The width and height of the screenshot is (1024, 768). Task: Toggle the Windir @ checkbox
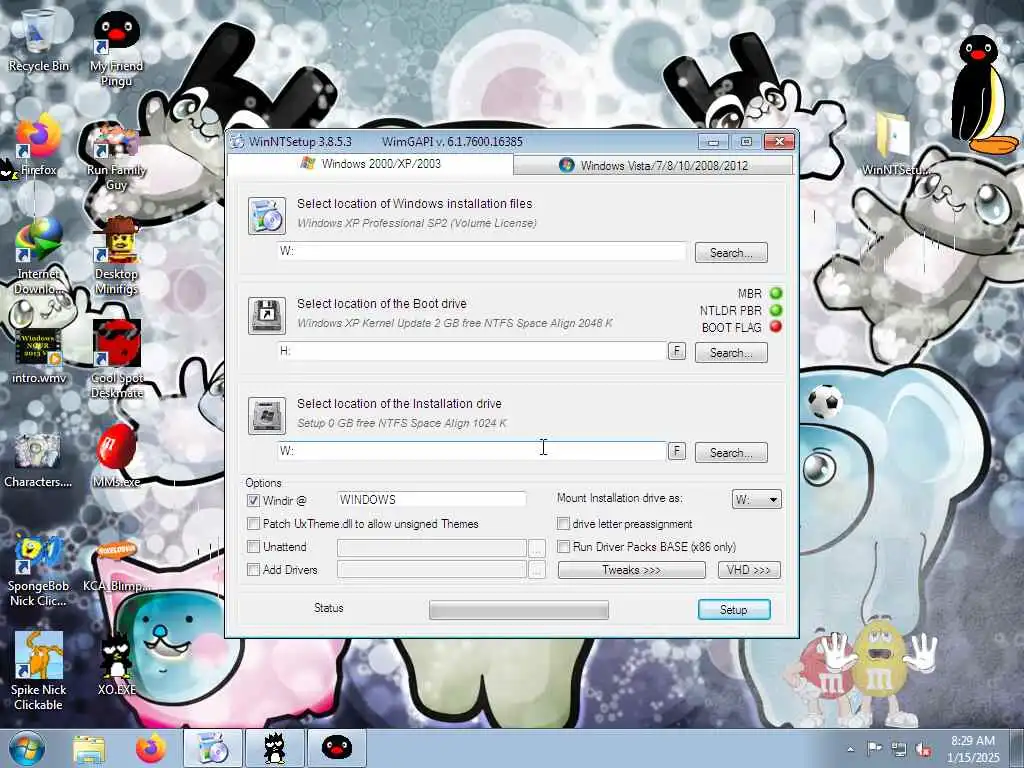(253, 500)
